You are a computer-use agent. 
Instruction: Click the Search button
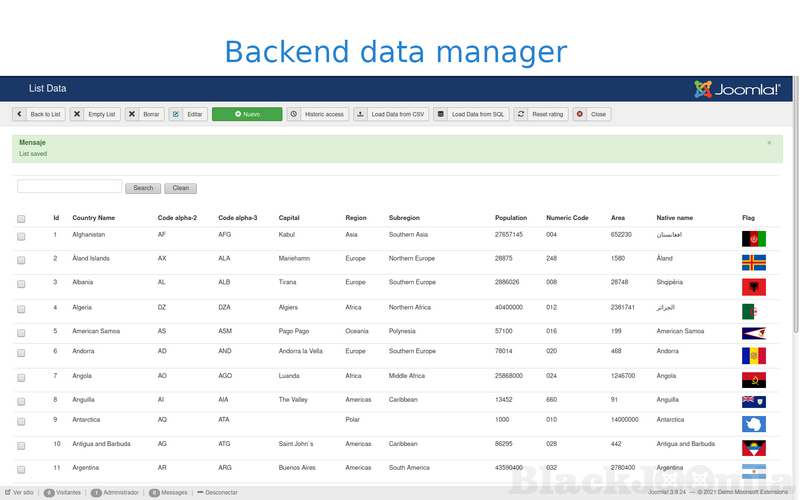coord(143,188)
